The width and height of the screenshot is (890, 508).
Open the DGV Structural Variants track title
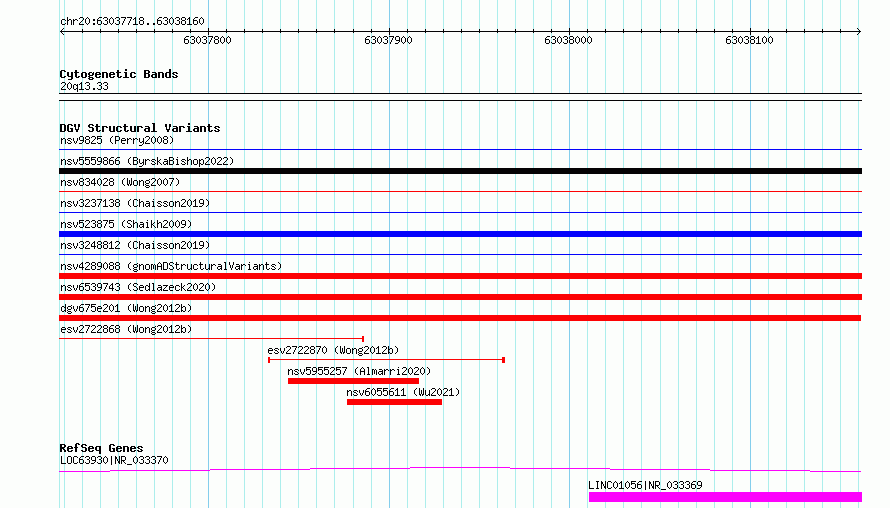point(140,128)
